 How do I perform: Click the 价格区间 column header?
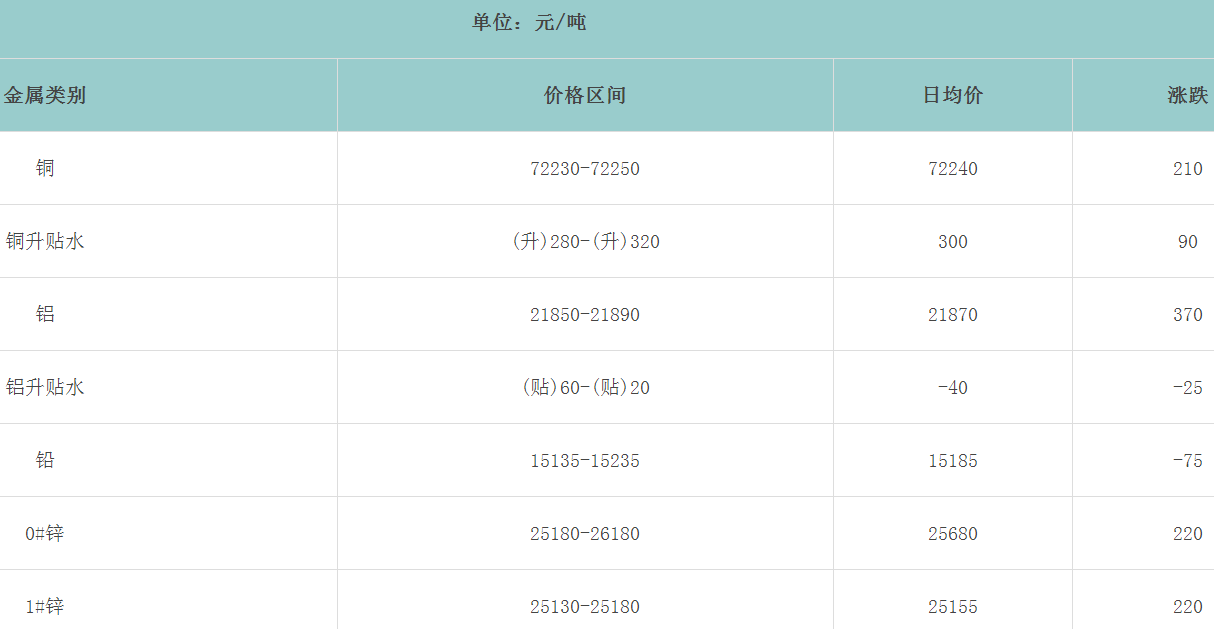tap(585, 96)
